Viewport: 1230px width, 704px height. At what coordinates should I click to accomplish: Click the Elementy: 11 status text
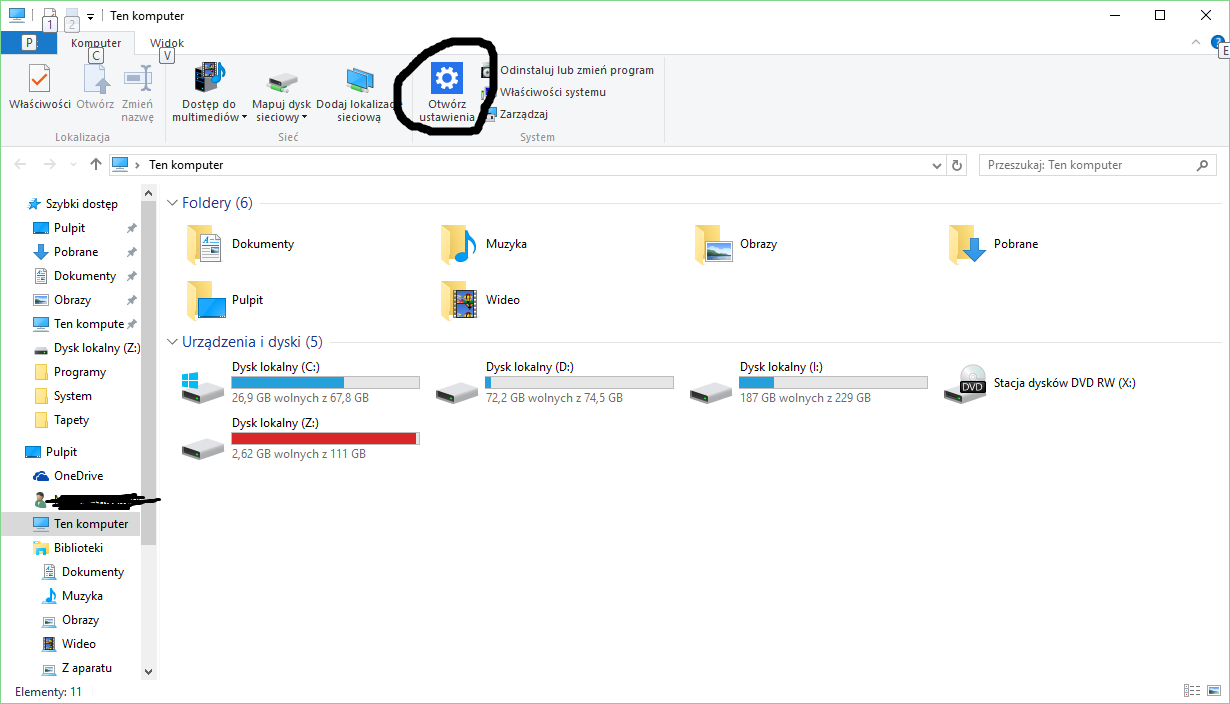coord(48,692)
